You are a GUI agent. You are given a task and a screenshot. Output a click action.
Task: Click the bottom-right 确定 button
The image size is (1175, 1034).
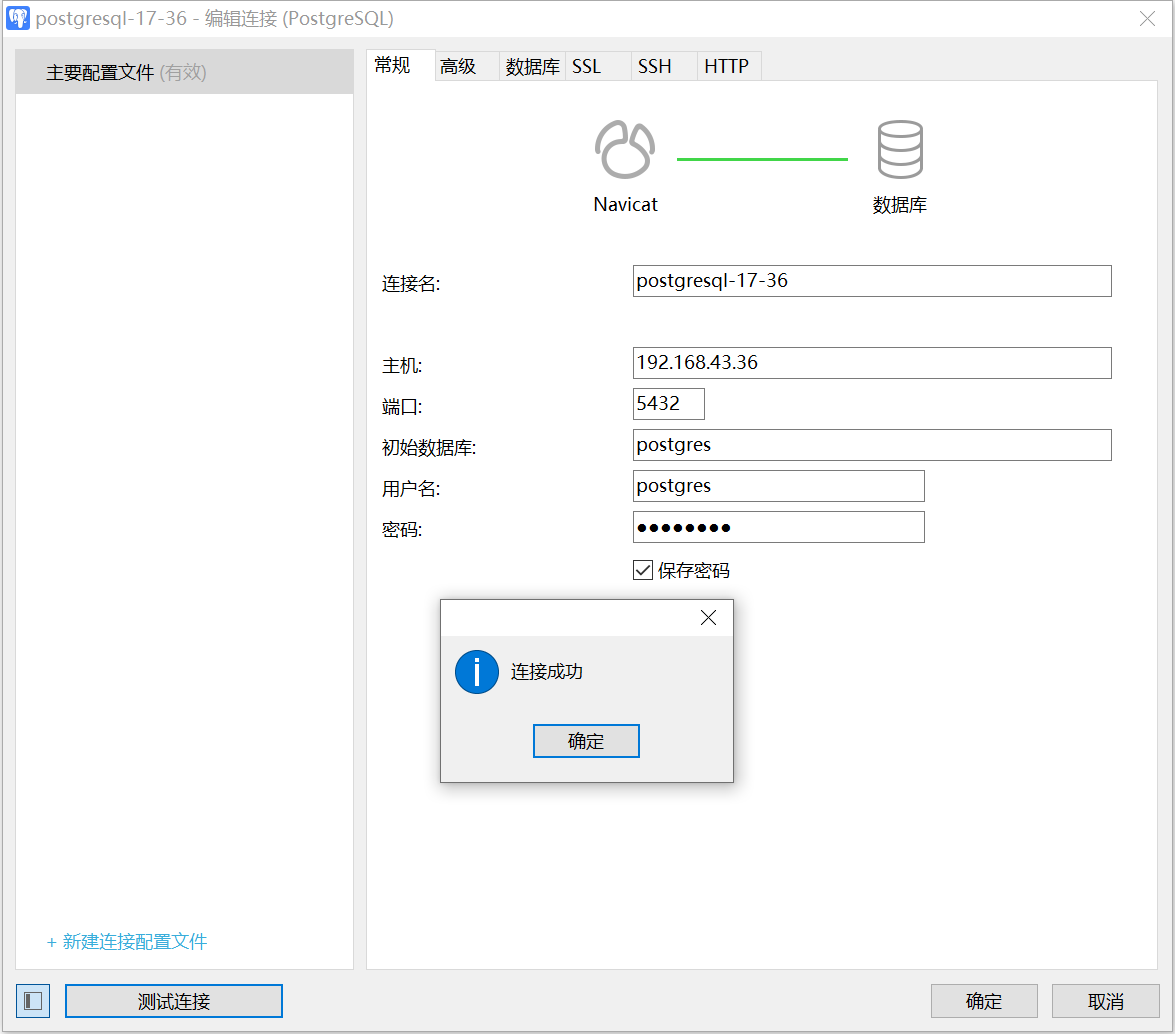pyautogui.click(x=984, y=1001)
